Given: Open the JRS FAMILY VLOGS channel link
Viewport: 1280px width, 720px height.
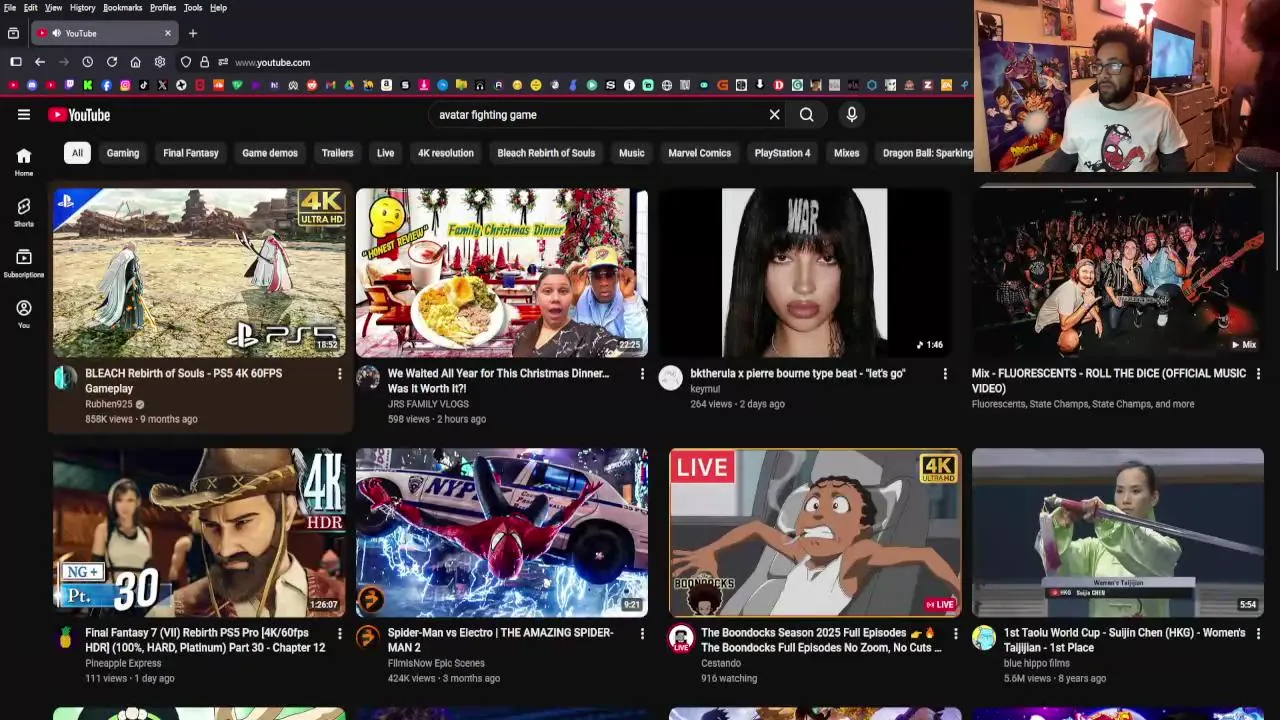Looking at the screenshot, I should 428,404.
